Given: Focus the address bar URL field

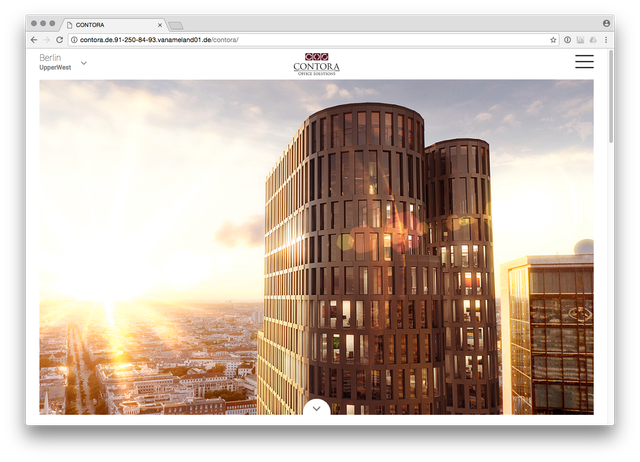Looking at the screenshot, I should tap(300, 40).
